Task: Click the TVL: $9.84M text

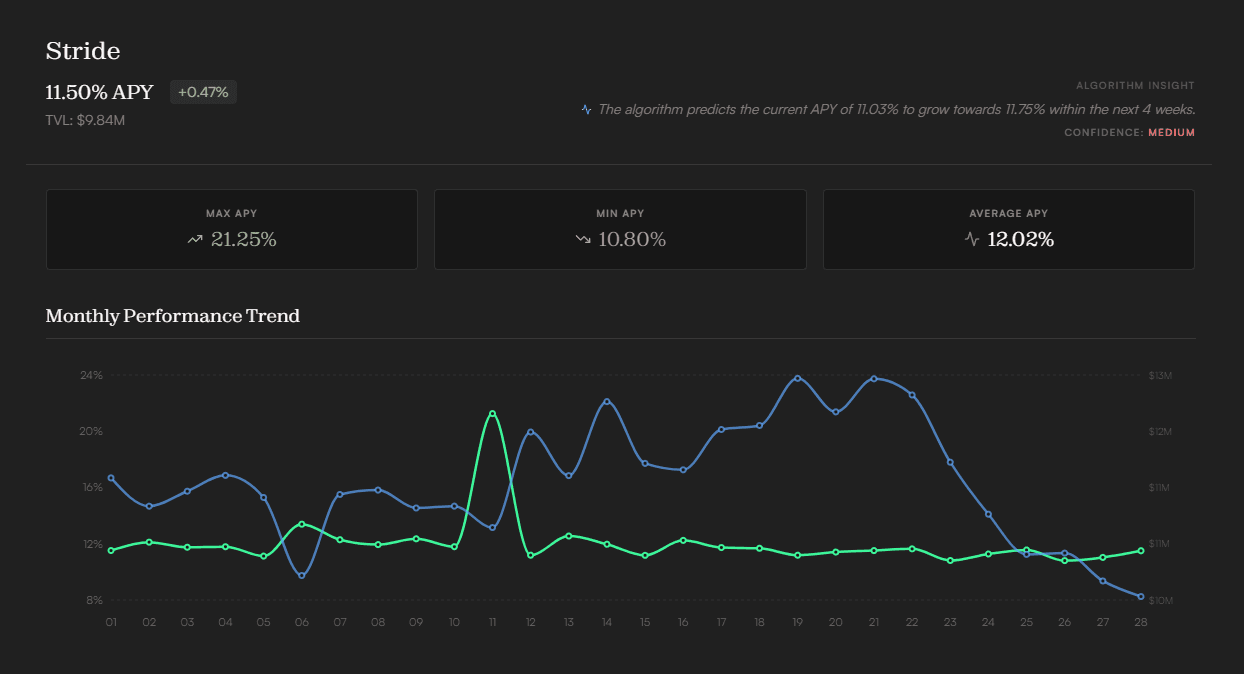Action: [x=85, y=120]
